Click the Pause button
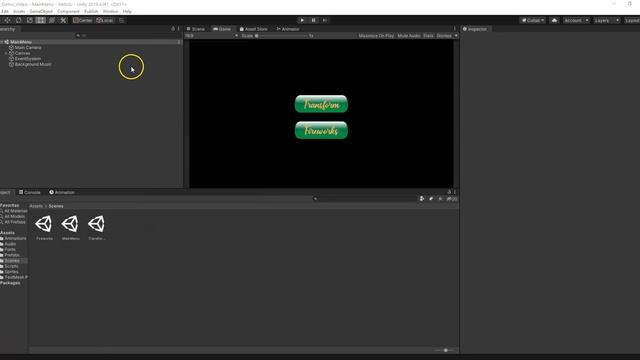 point(313,20)
